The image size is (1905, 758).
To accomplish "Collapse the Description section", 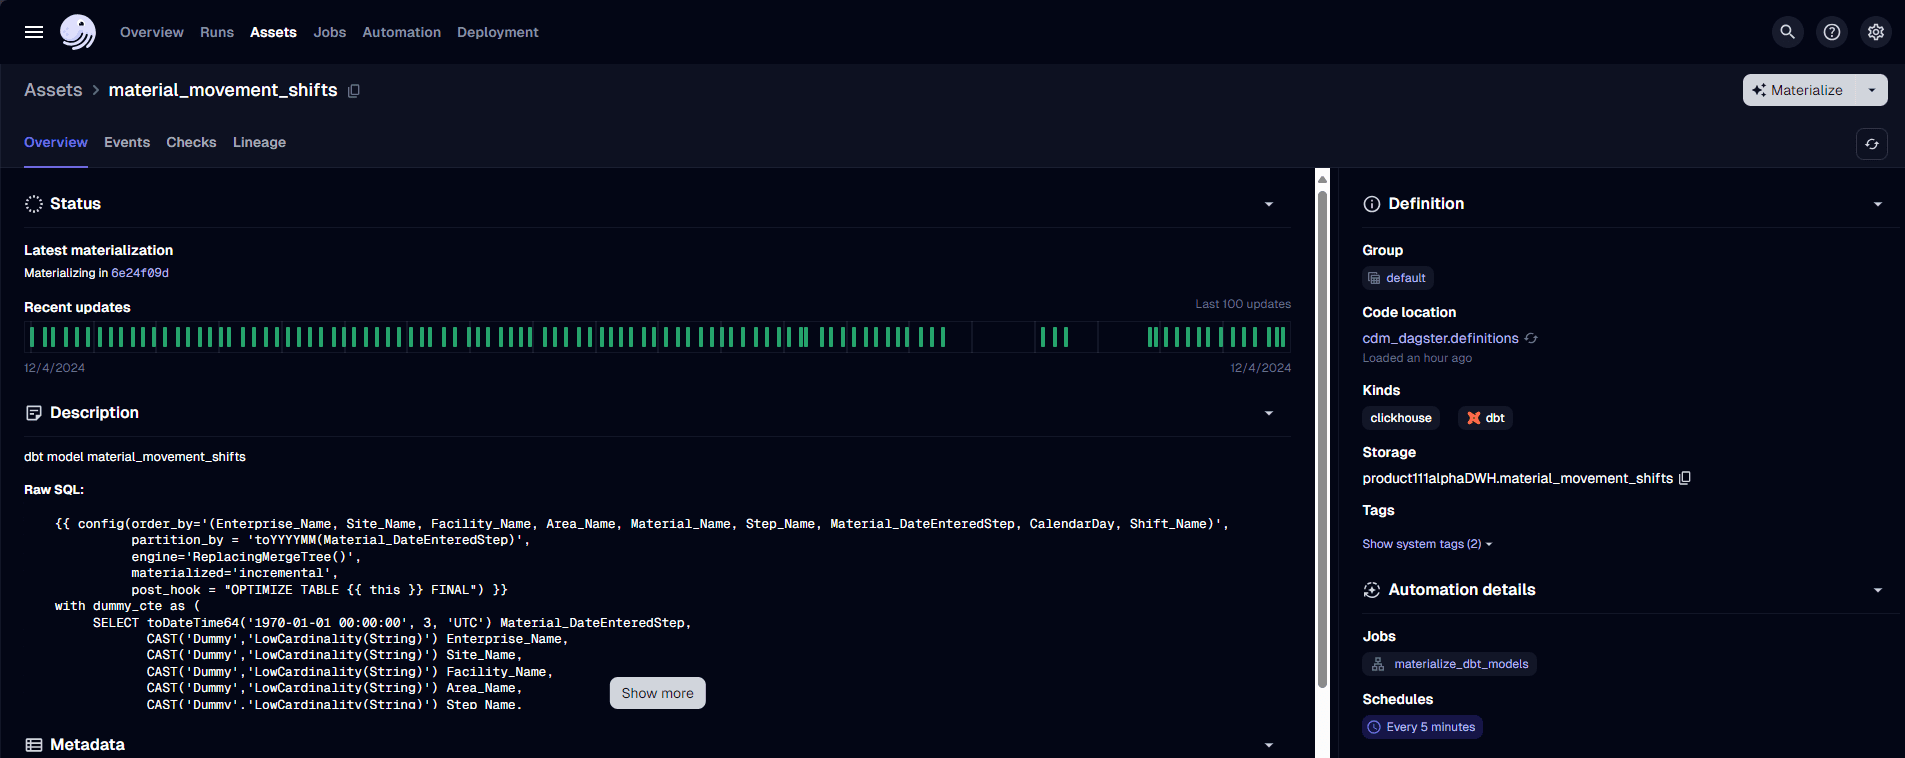I will (x=1269, y=413).
